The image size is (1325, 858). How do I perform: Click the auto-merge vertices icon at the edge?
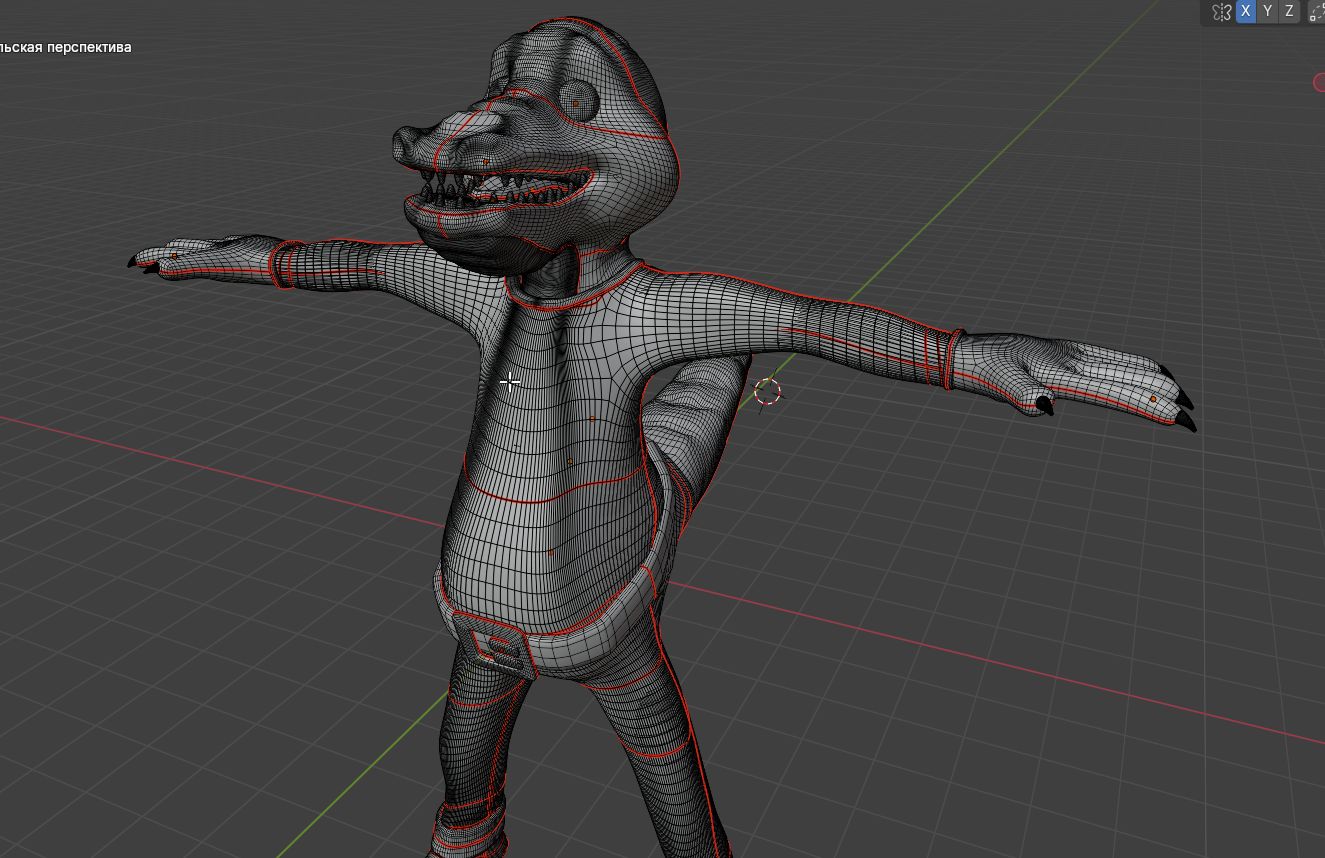[x=1316, y=12]
